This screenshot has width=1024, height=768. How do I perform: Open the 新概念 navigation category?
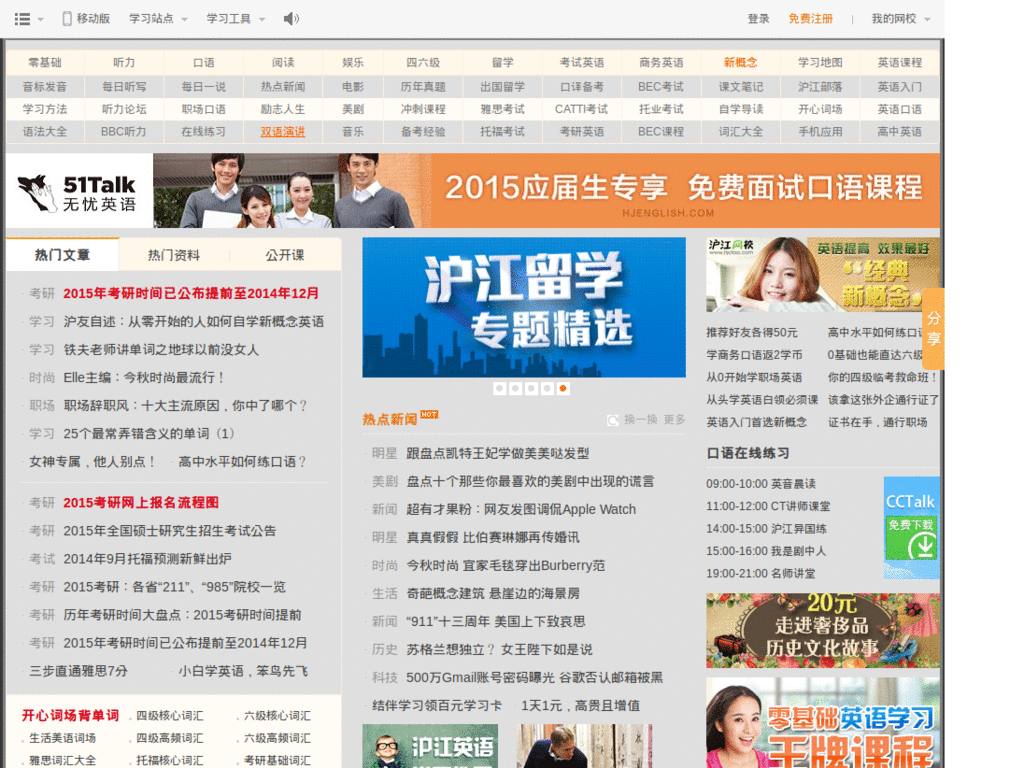point(741,63)
